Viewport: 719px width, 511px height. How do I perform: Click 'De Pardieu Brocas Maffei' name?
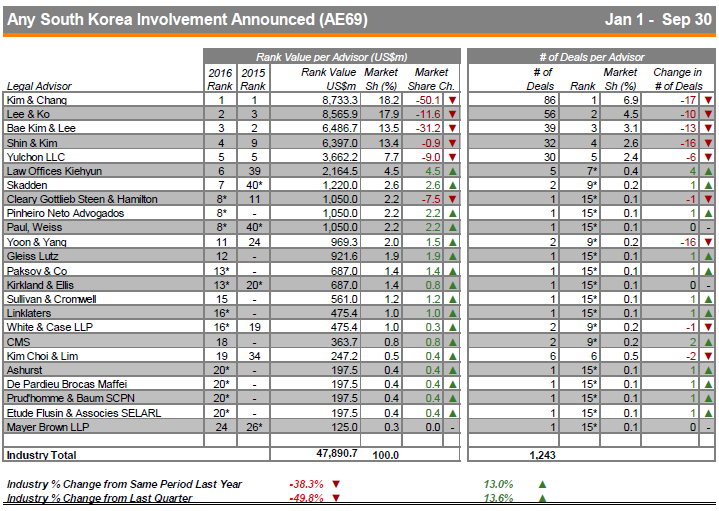coord(66,384)
